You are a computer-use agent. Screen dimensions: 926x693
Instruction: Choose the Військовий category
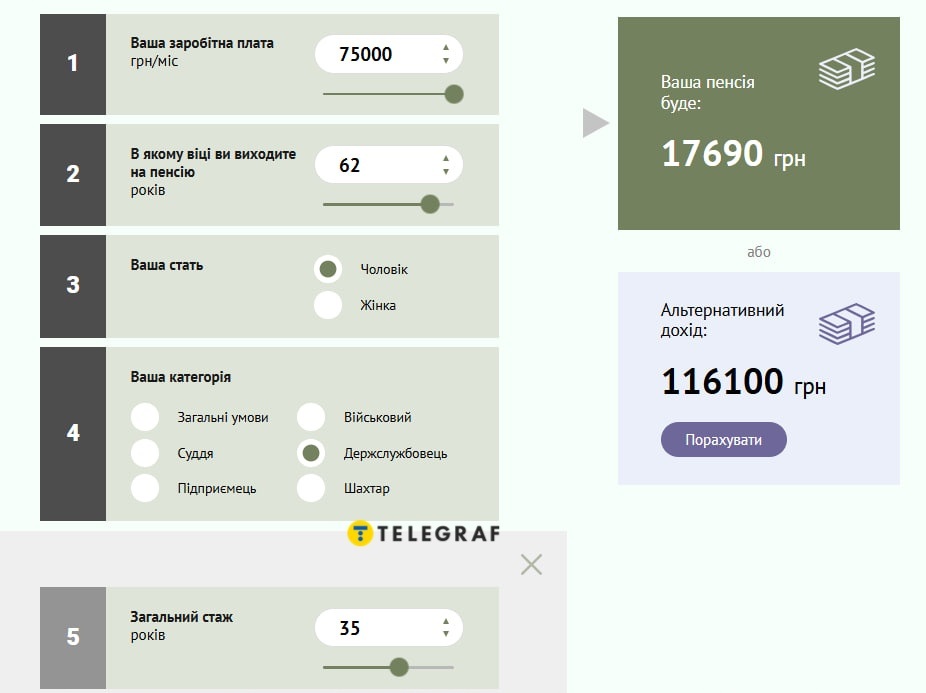[311, 417]
